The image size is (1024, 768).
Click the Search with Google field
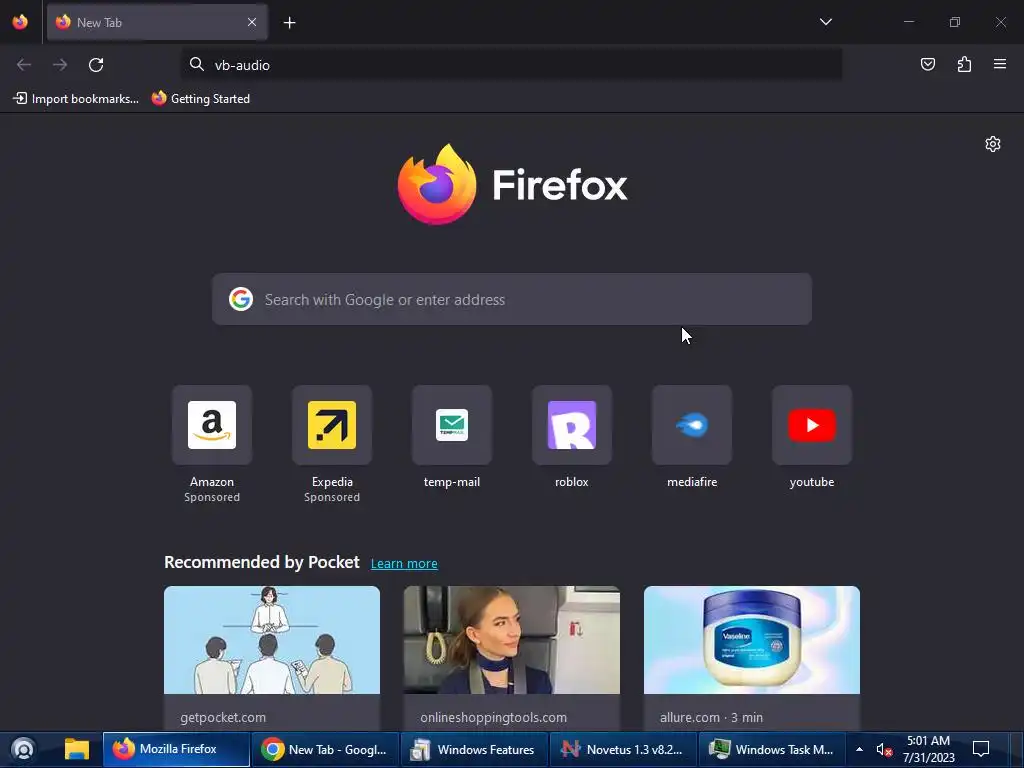tap(512, 299)
